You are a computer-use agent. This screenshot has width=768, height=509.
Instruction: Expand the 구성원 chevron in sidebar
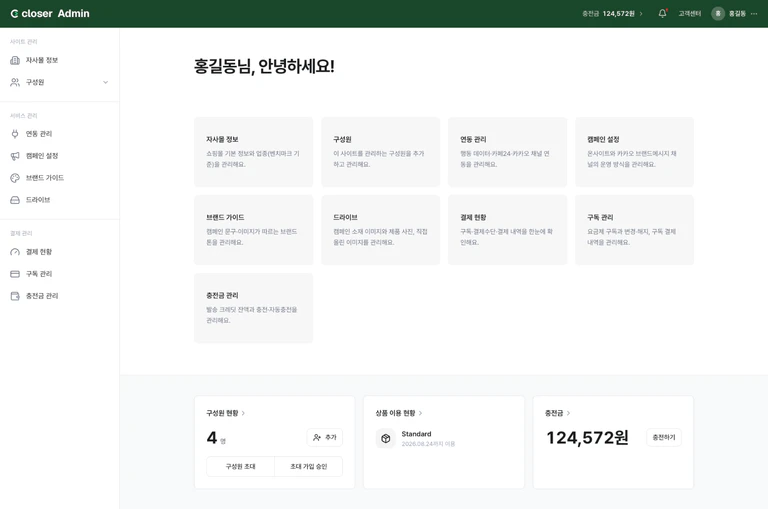coord(105,82)
